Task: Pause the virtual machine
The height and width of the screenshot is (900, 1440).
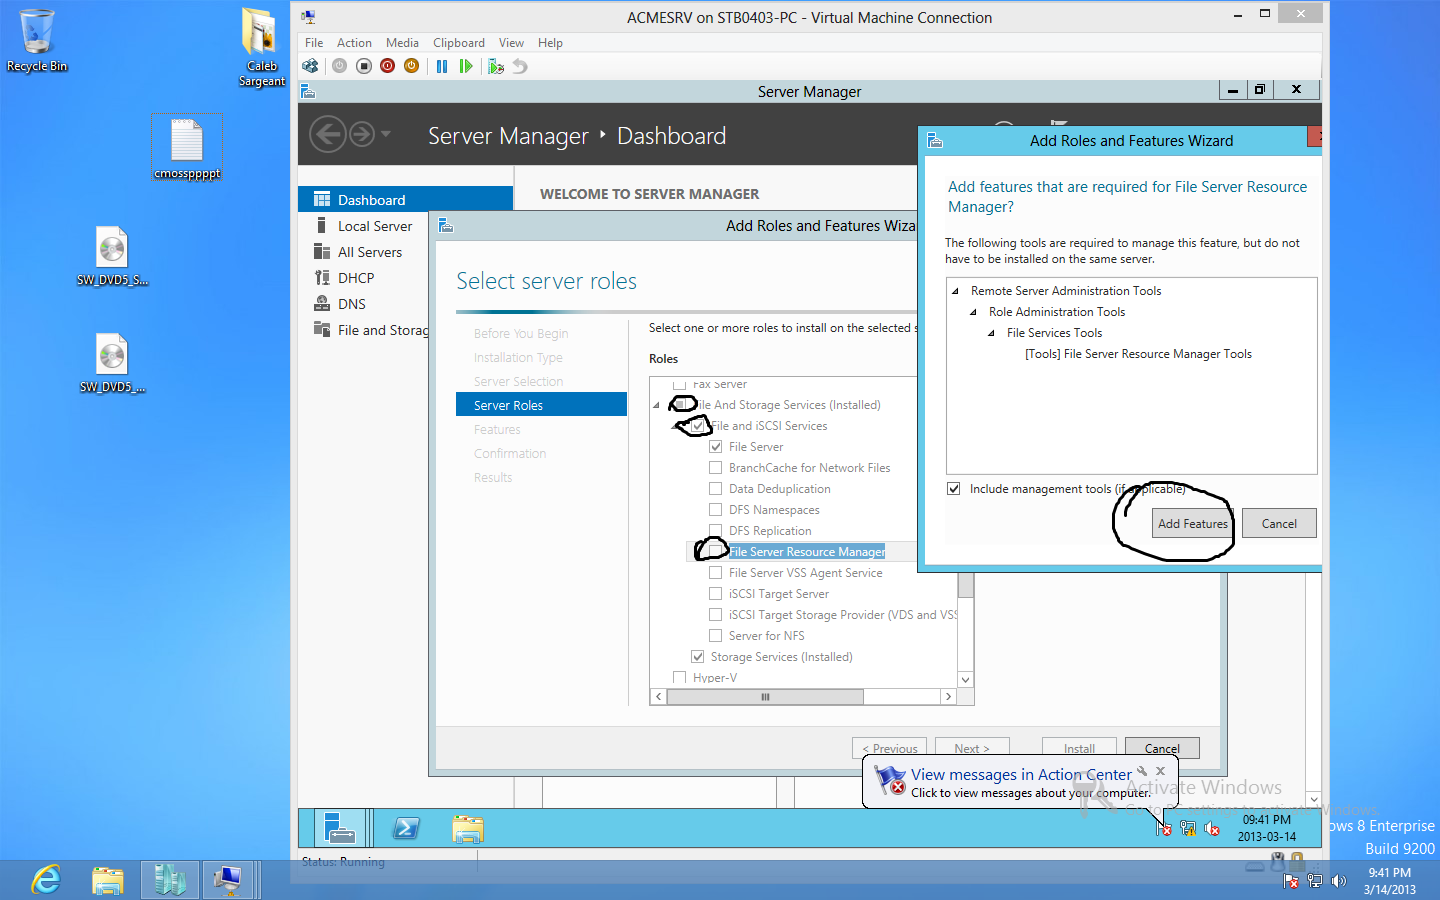Action: (x=442, y=66)
